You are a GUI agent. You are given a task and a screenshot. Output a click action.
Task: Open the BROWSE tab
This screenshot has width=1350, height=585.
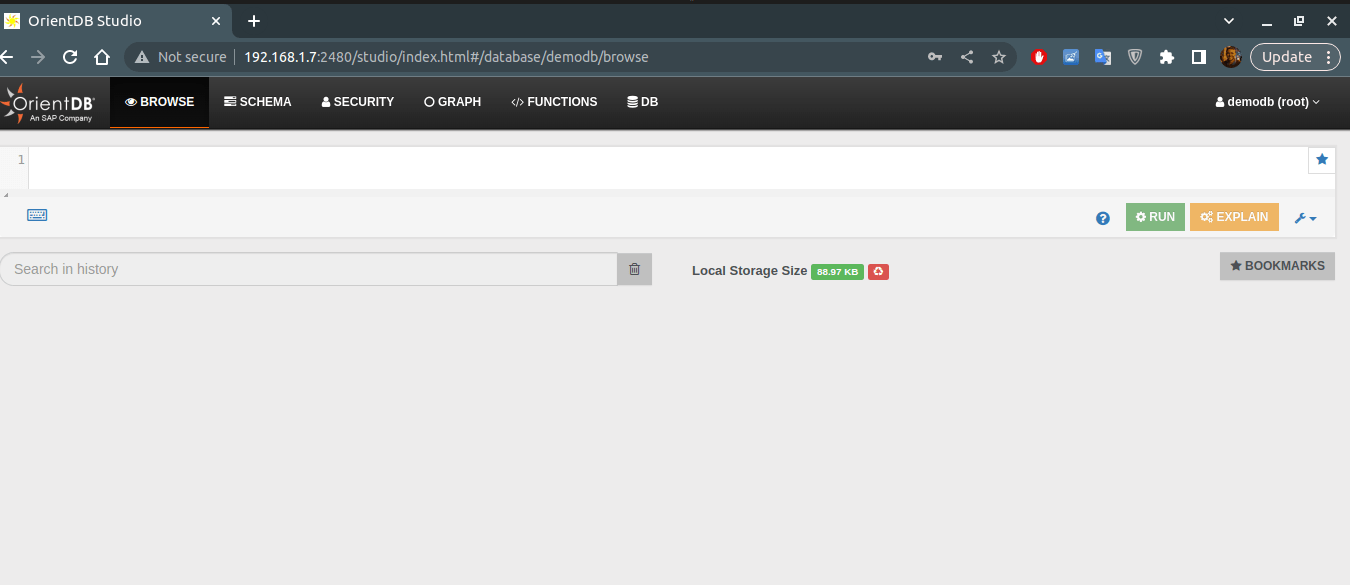tap(160, 102)
